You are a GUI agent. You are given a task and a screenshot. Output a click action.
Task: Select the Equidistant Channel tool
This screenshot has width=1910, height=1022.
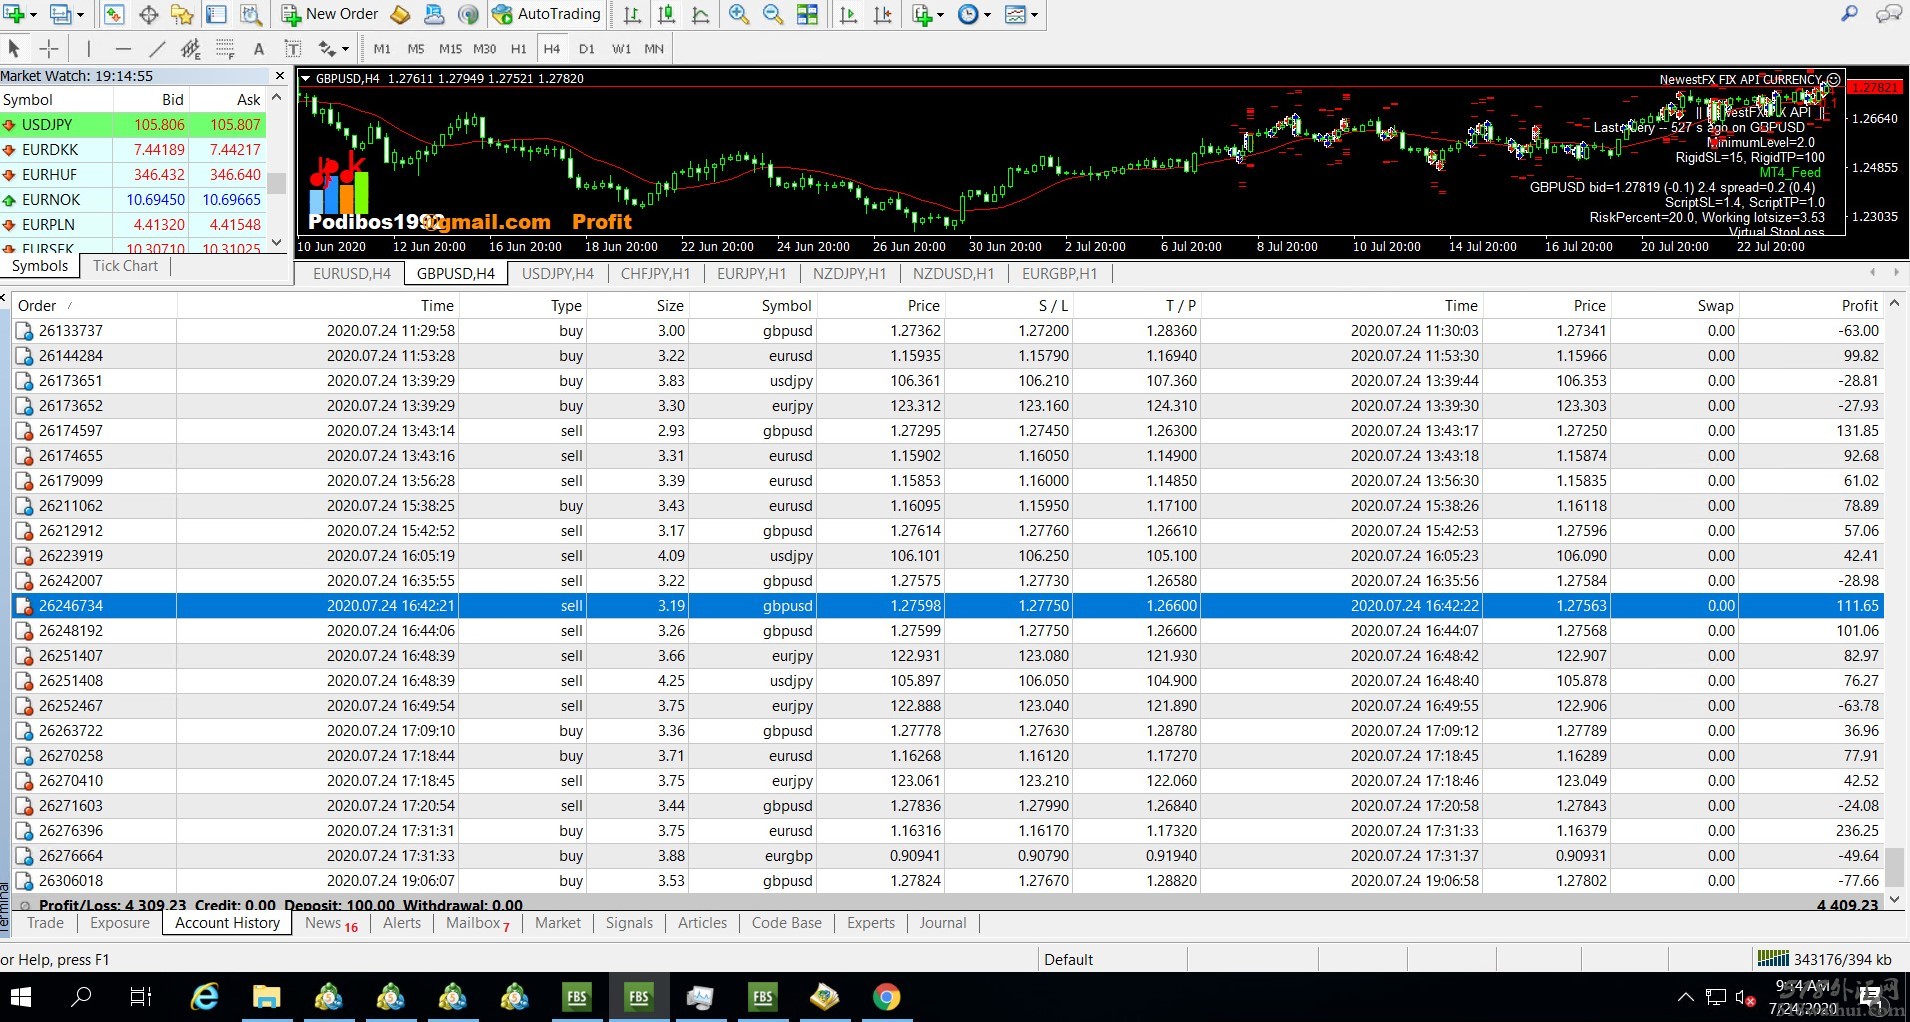click(191, 48)
